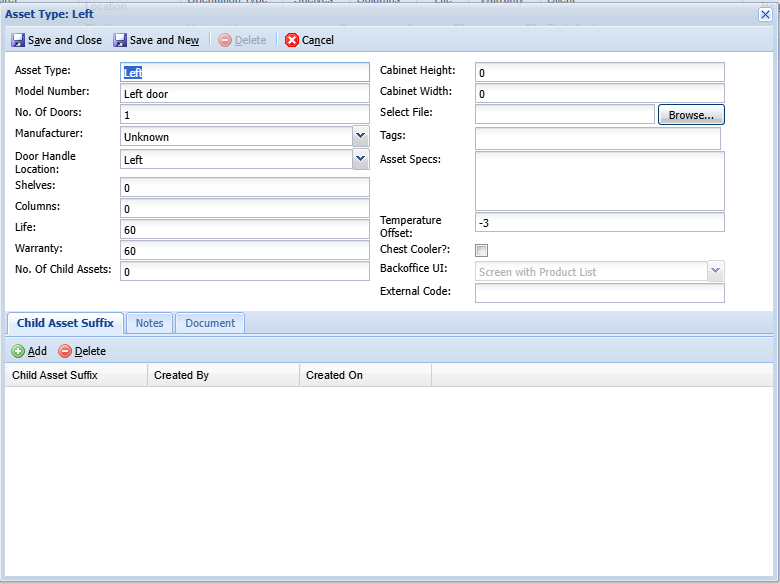Open the Backoffice UI dropdown arrow
780x584 pixels.
(x=715, y=271)
